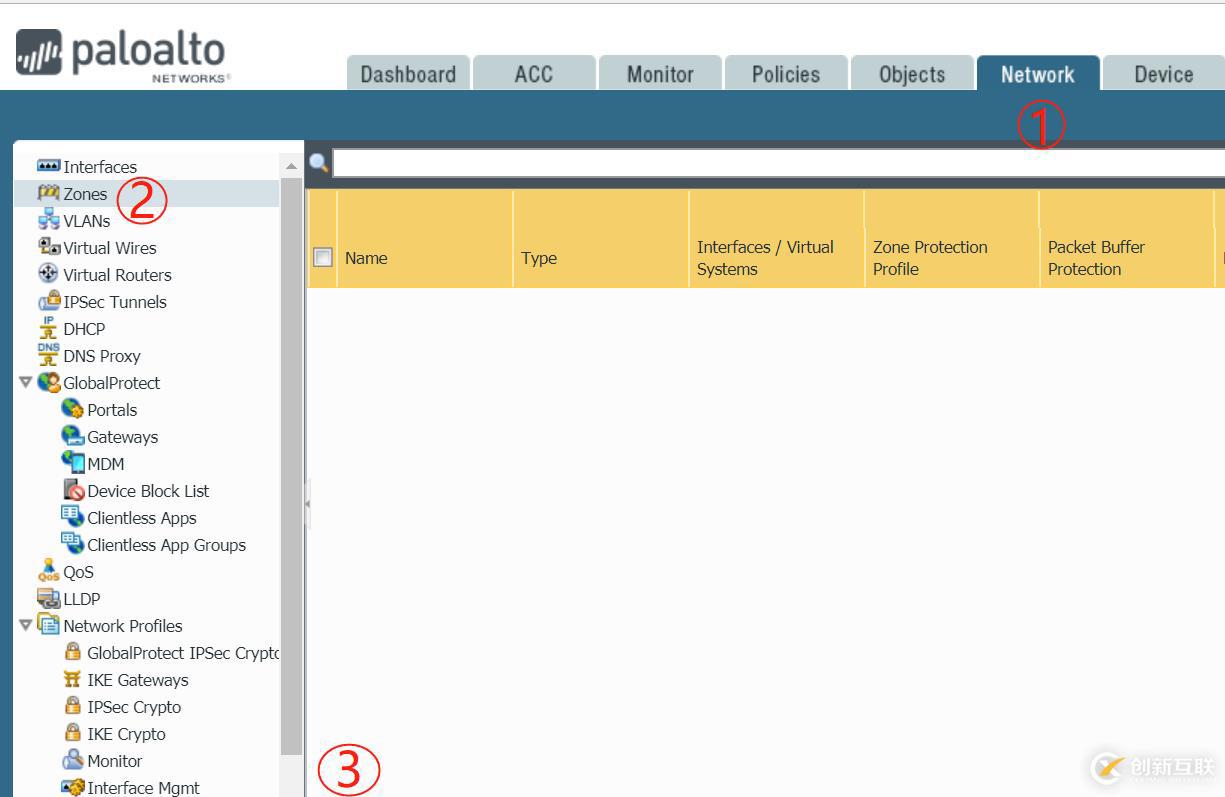
Task: Click the sidebar vertical scrollbar thumb
Action: pos(291,465)
